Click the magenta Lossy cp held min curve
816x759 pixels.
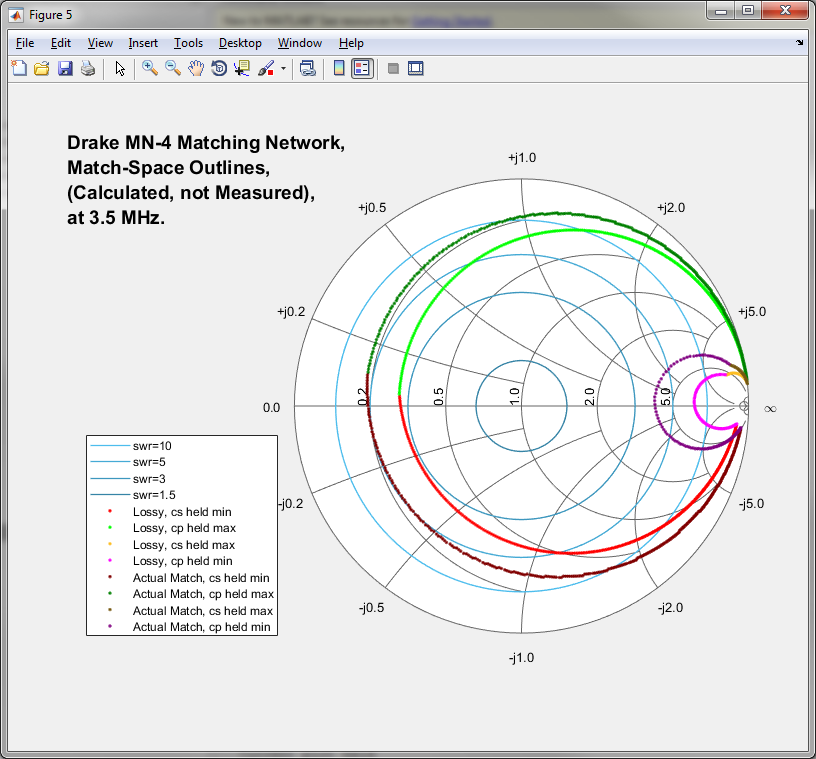coord(696,401)
